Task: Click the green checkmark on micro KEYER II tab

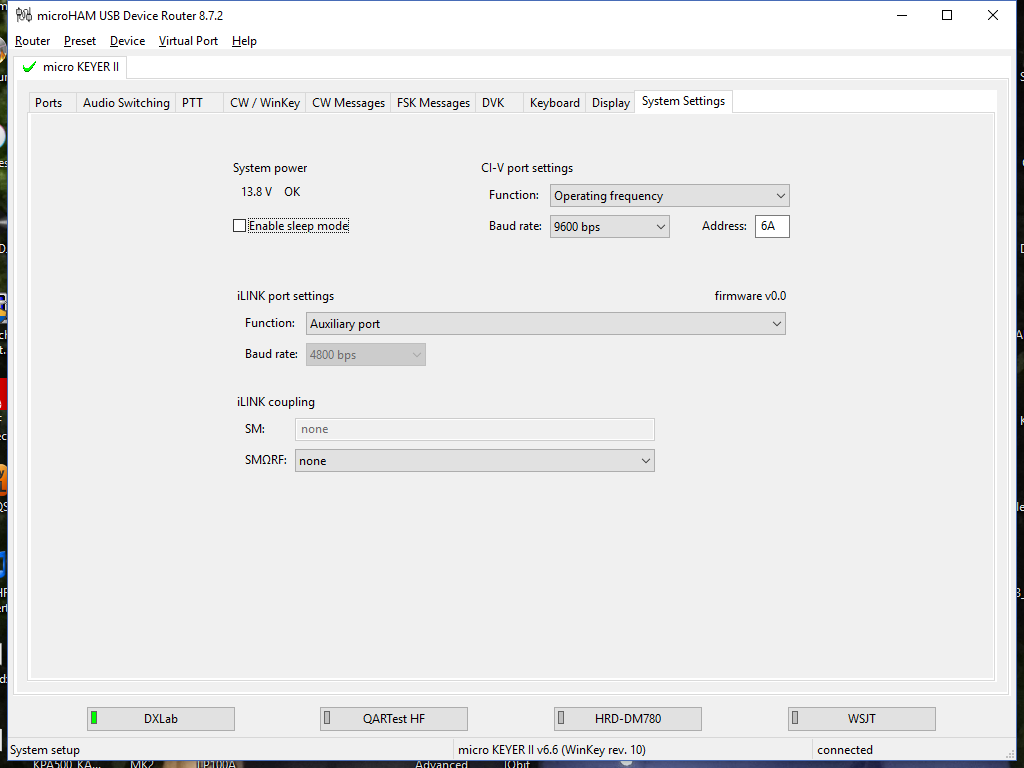Action: pos(27,67)
